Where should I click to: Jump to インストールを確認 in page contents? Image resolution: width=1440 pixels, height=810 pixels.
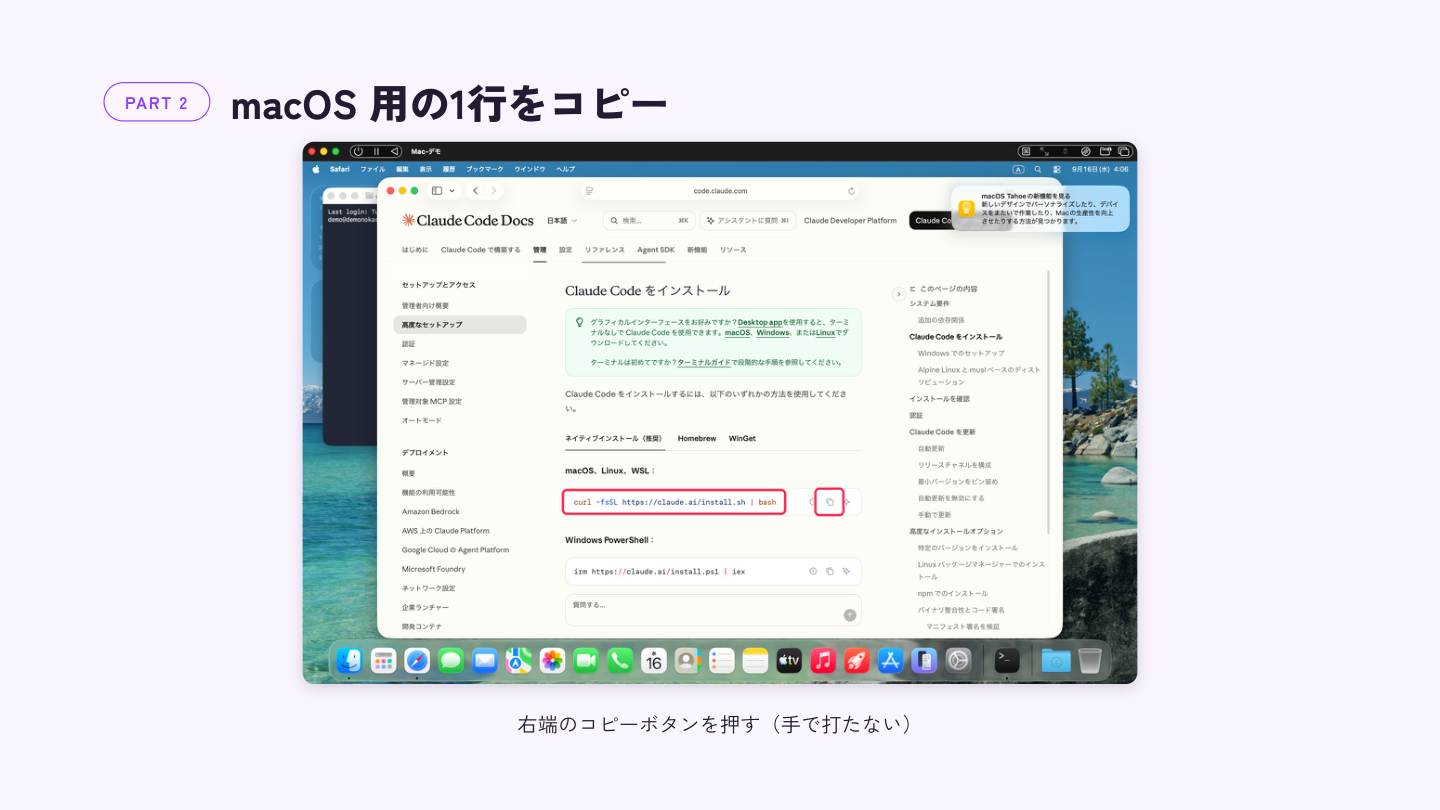point(940,399)
